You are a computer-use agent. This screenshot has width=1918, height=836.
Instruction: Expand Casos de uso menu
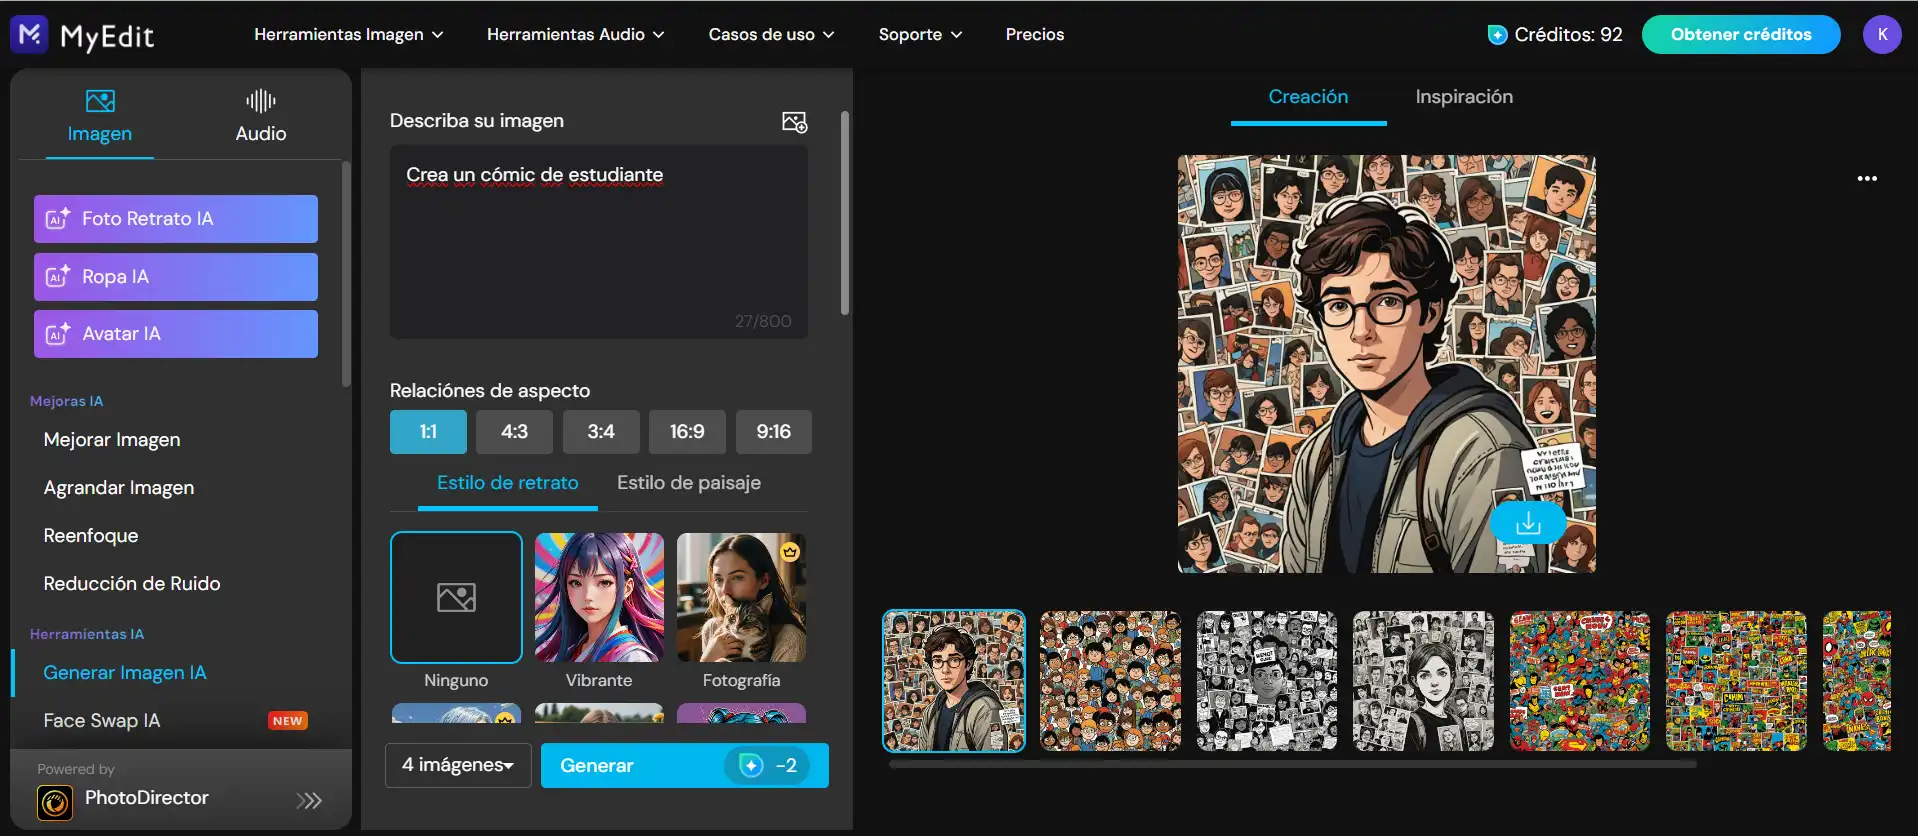click(771, 34)
